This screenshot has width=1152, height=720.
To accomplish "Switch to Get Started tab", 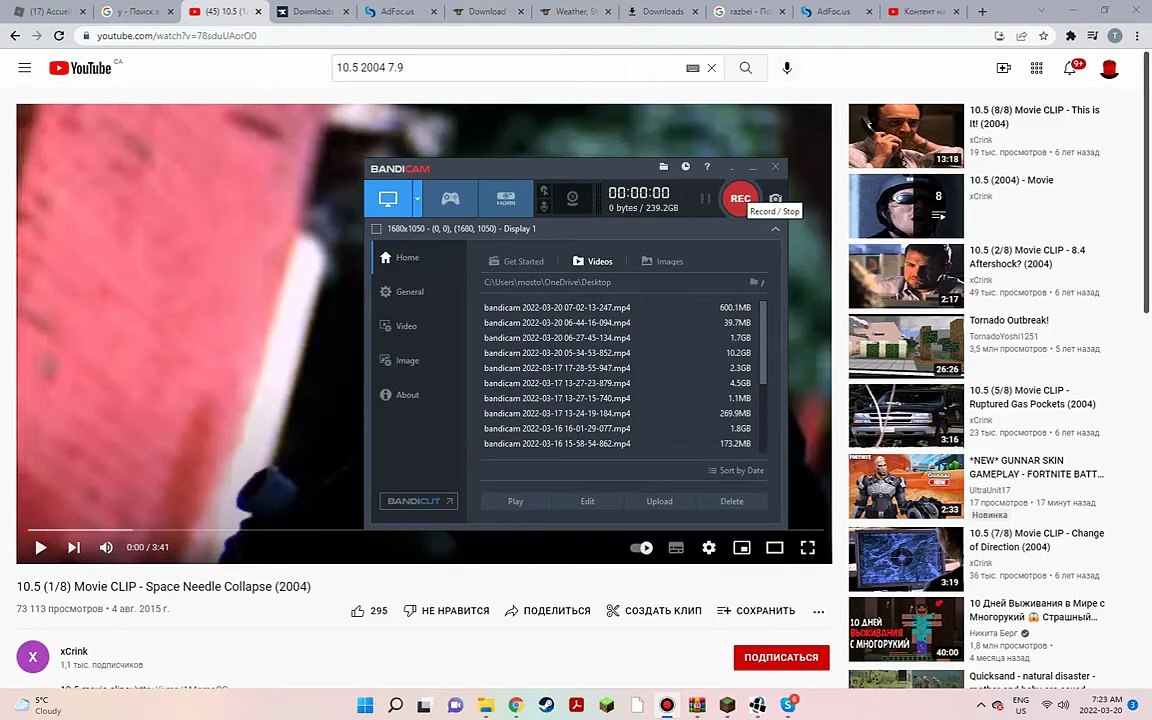I will [516, 262].
